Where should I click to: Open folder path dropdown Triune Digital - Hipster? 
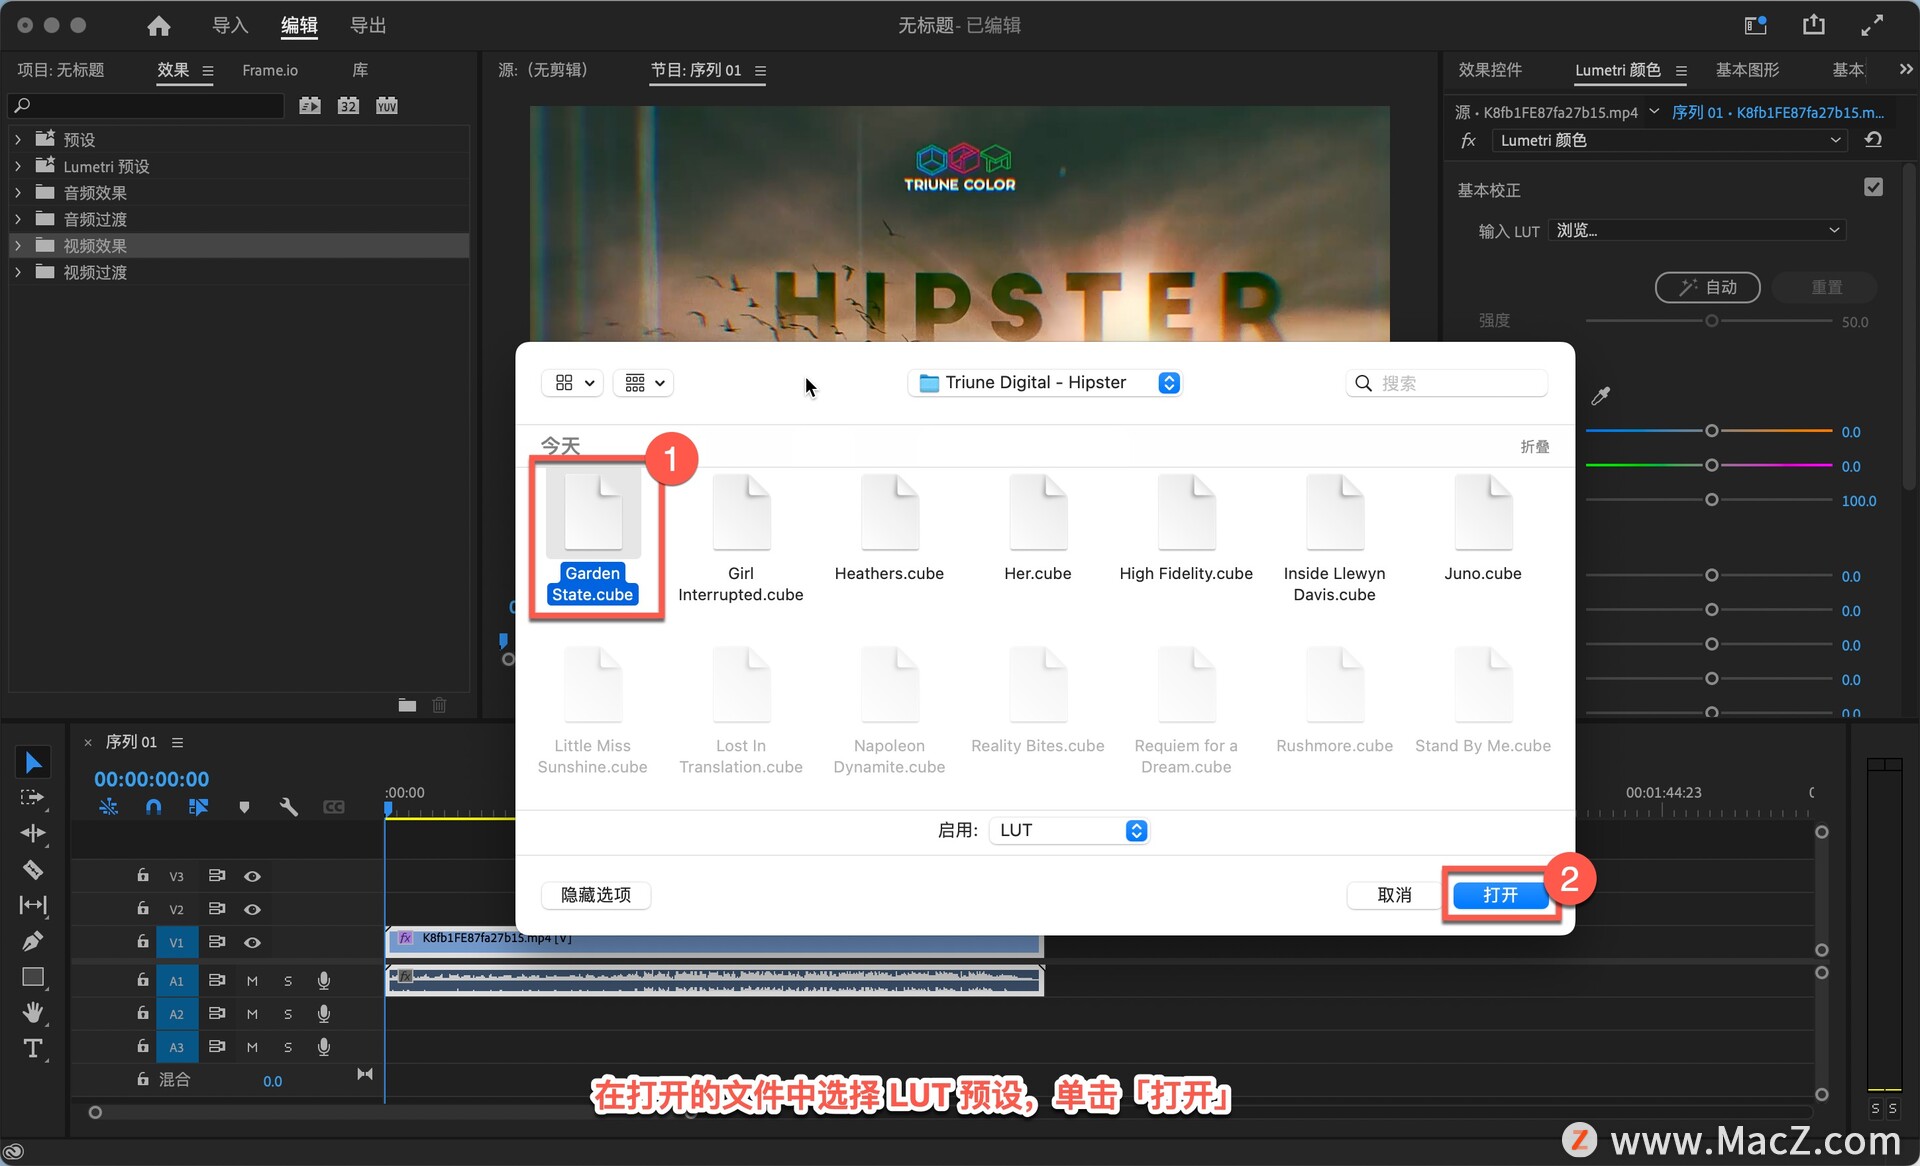1045,383
